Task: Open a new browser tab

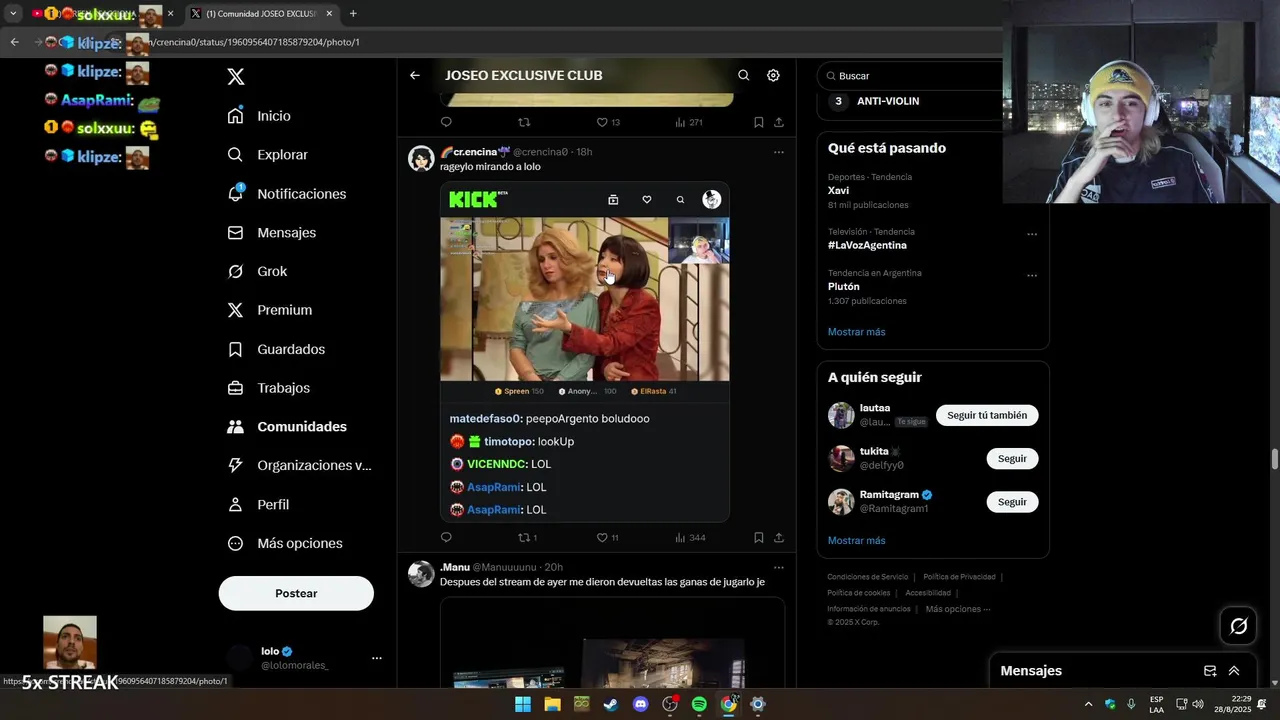Action: (x=353, y=14)
